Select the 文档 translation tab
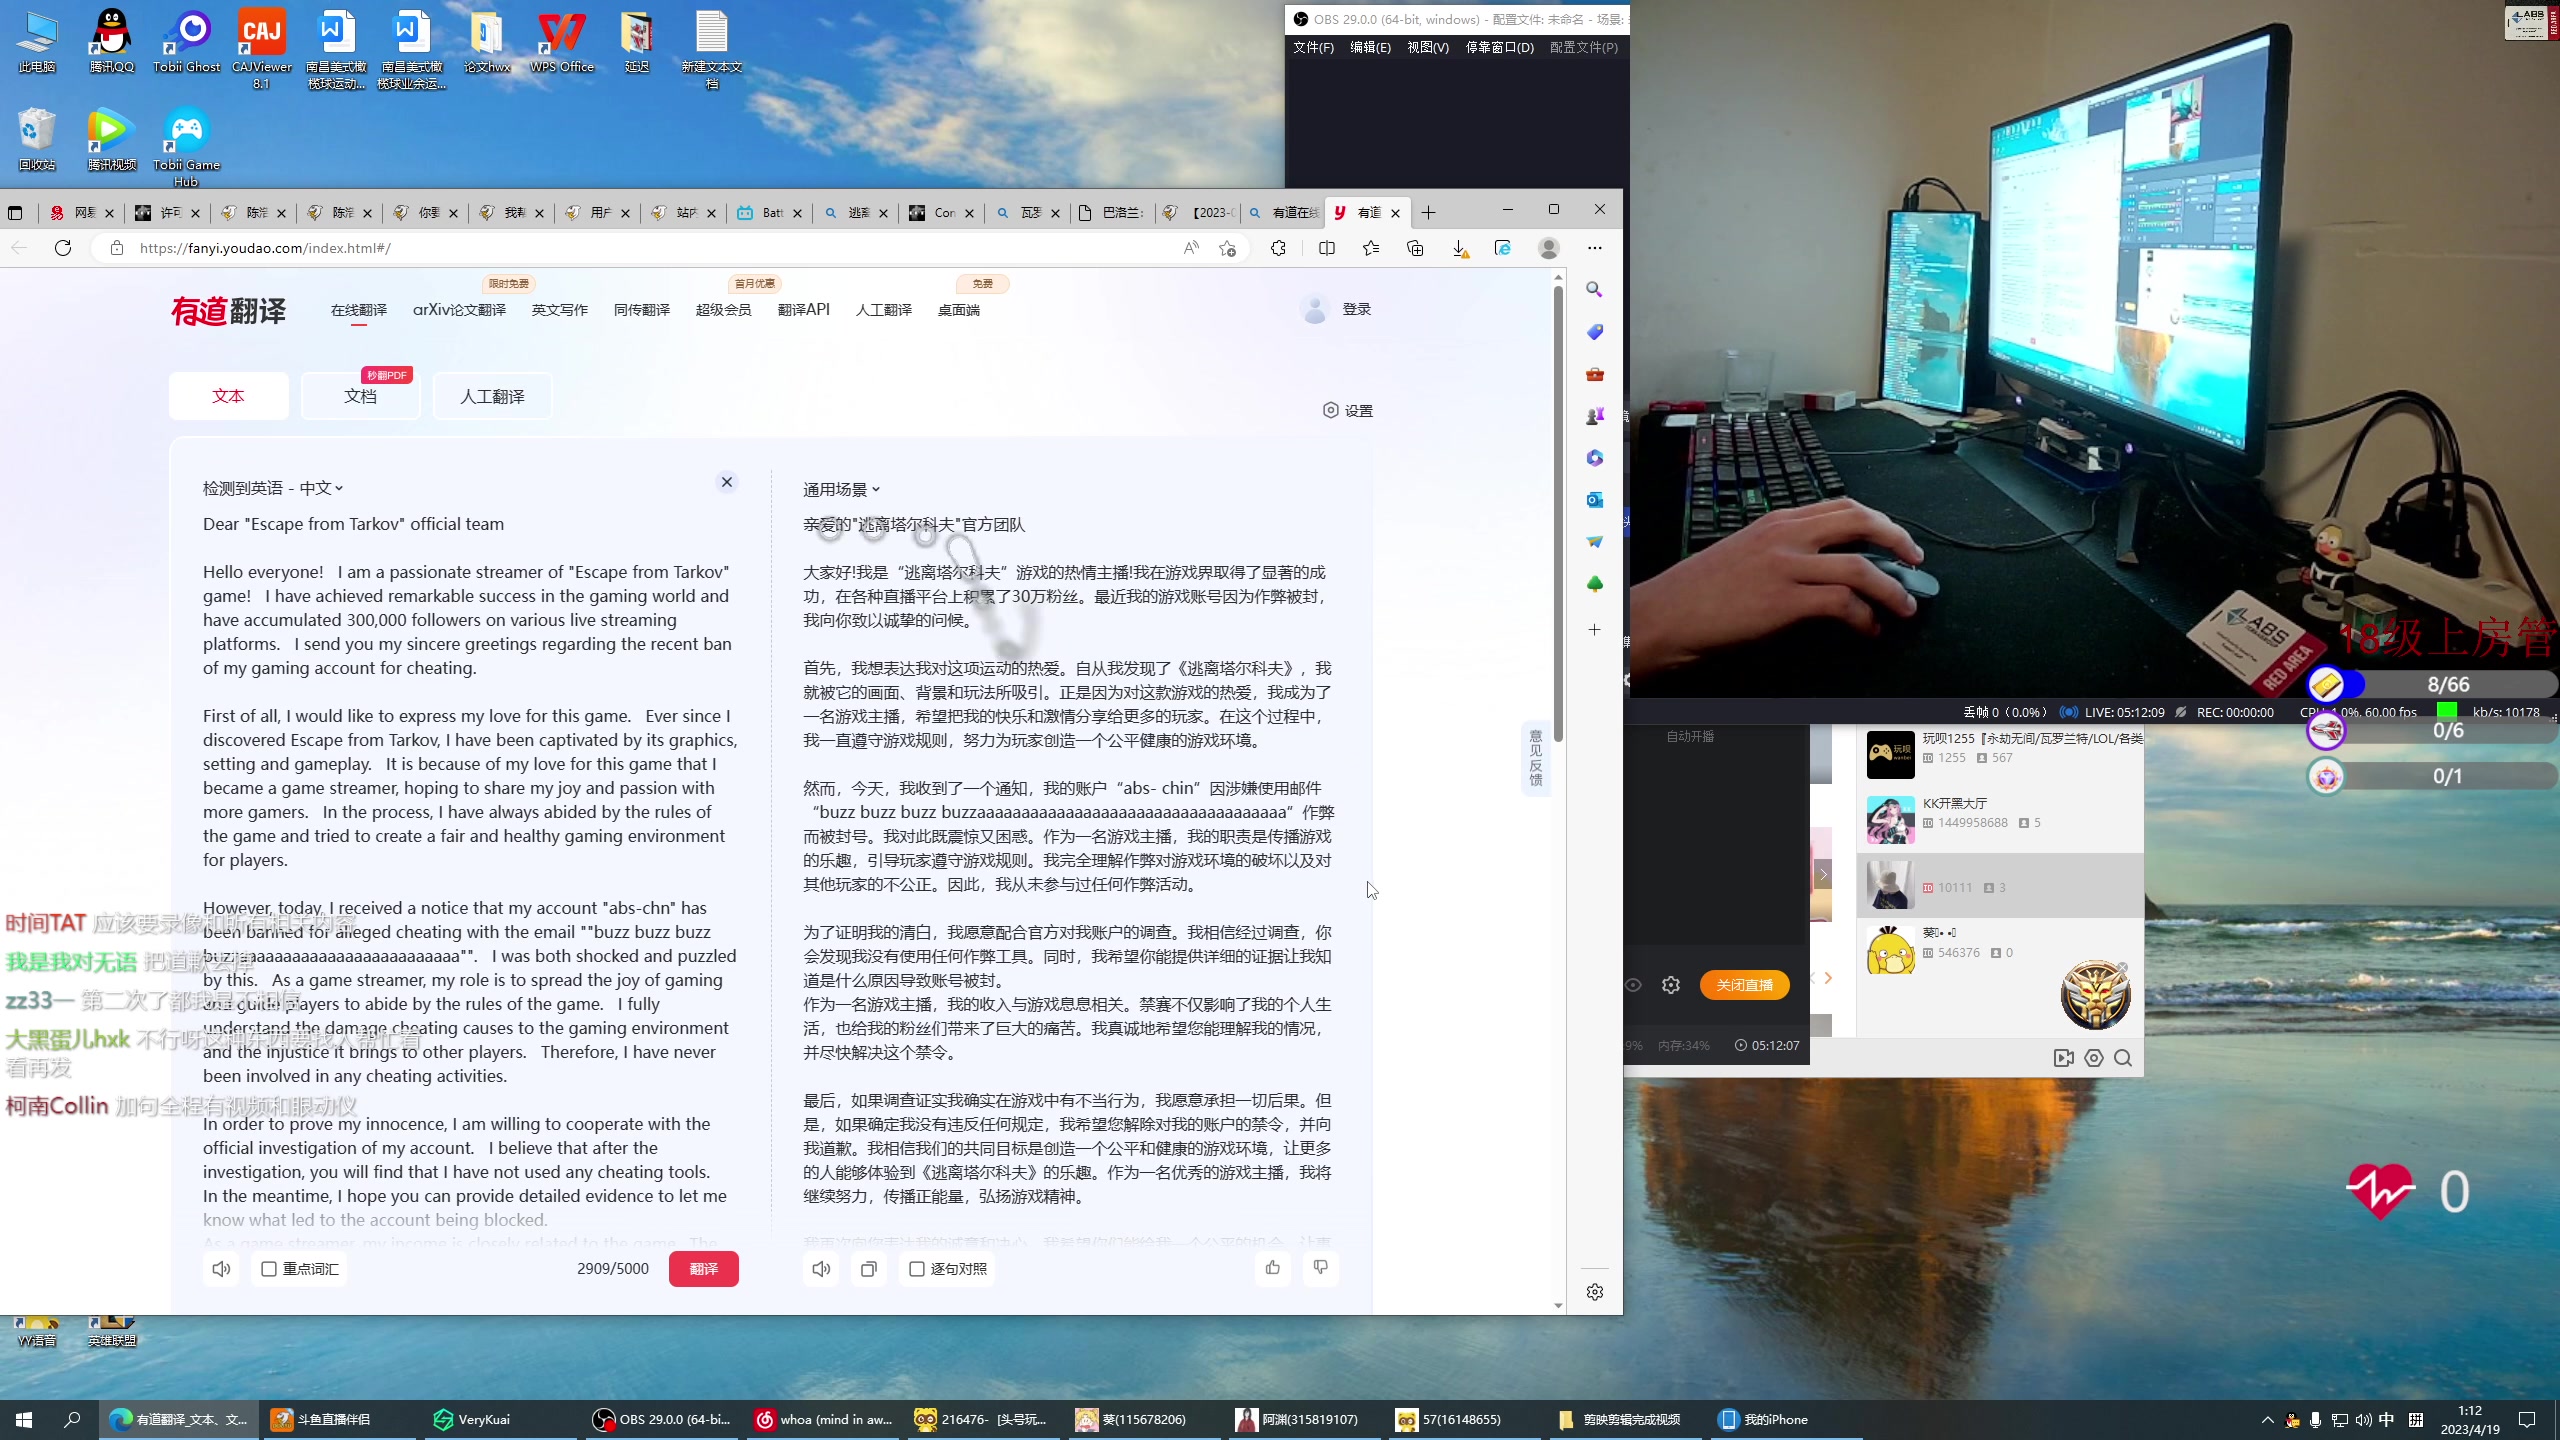Screen dimensions: 2560x1440 (360, 396)
